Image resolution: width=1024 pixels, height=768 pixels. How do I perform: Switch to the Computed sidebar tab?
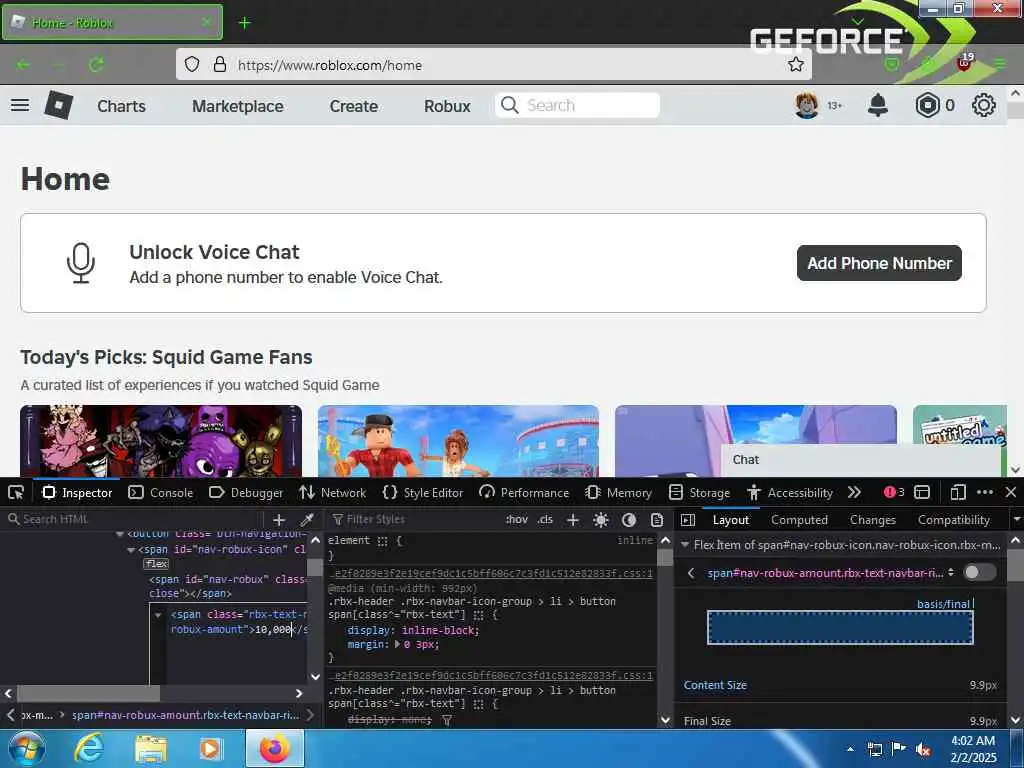799,520
